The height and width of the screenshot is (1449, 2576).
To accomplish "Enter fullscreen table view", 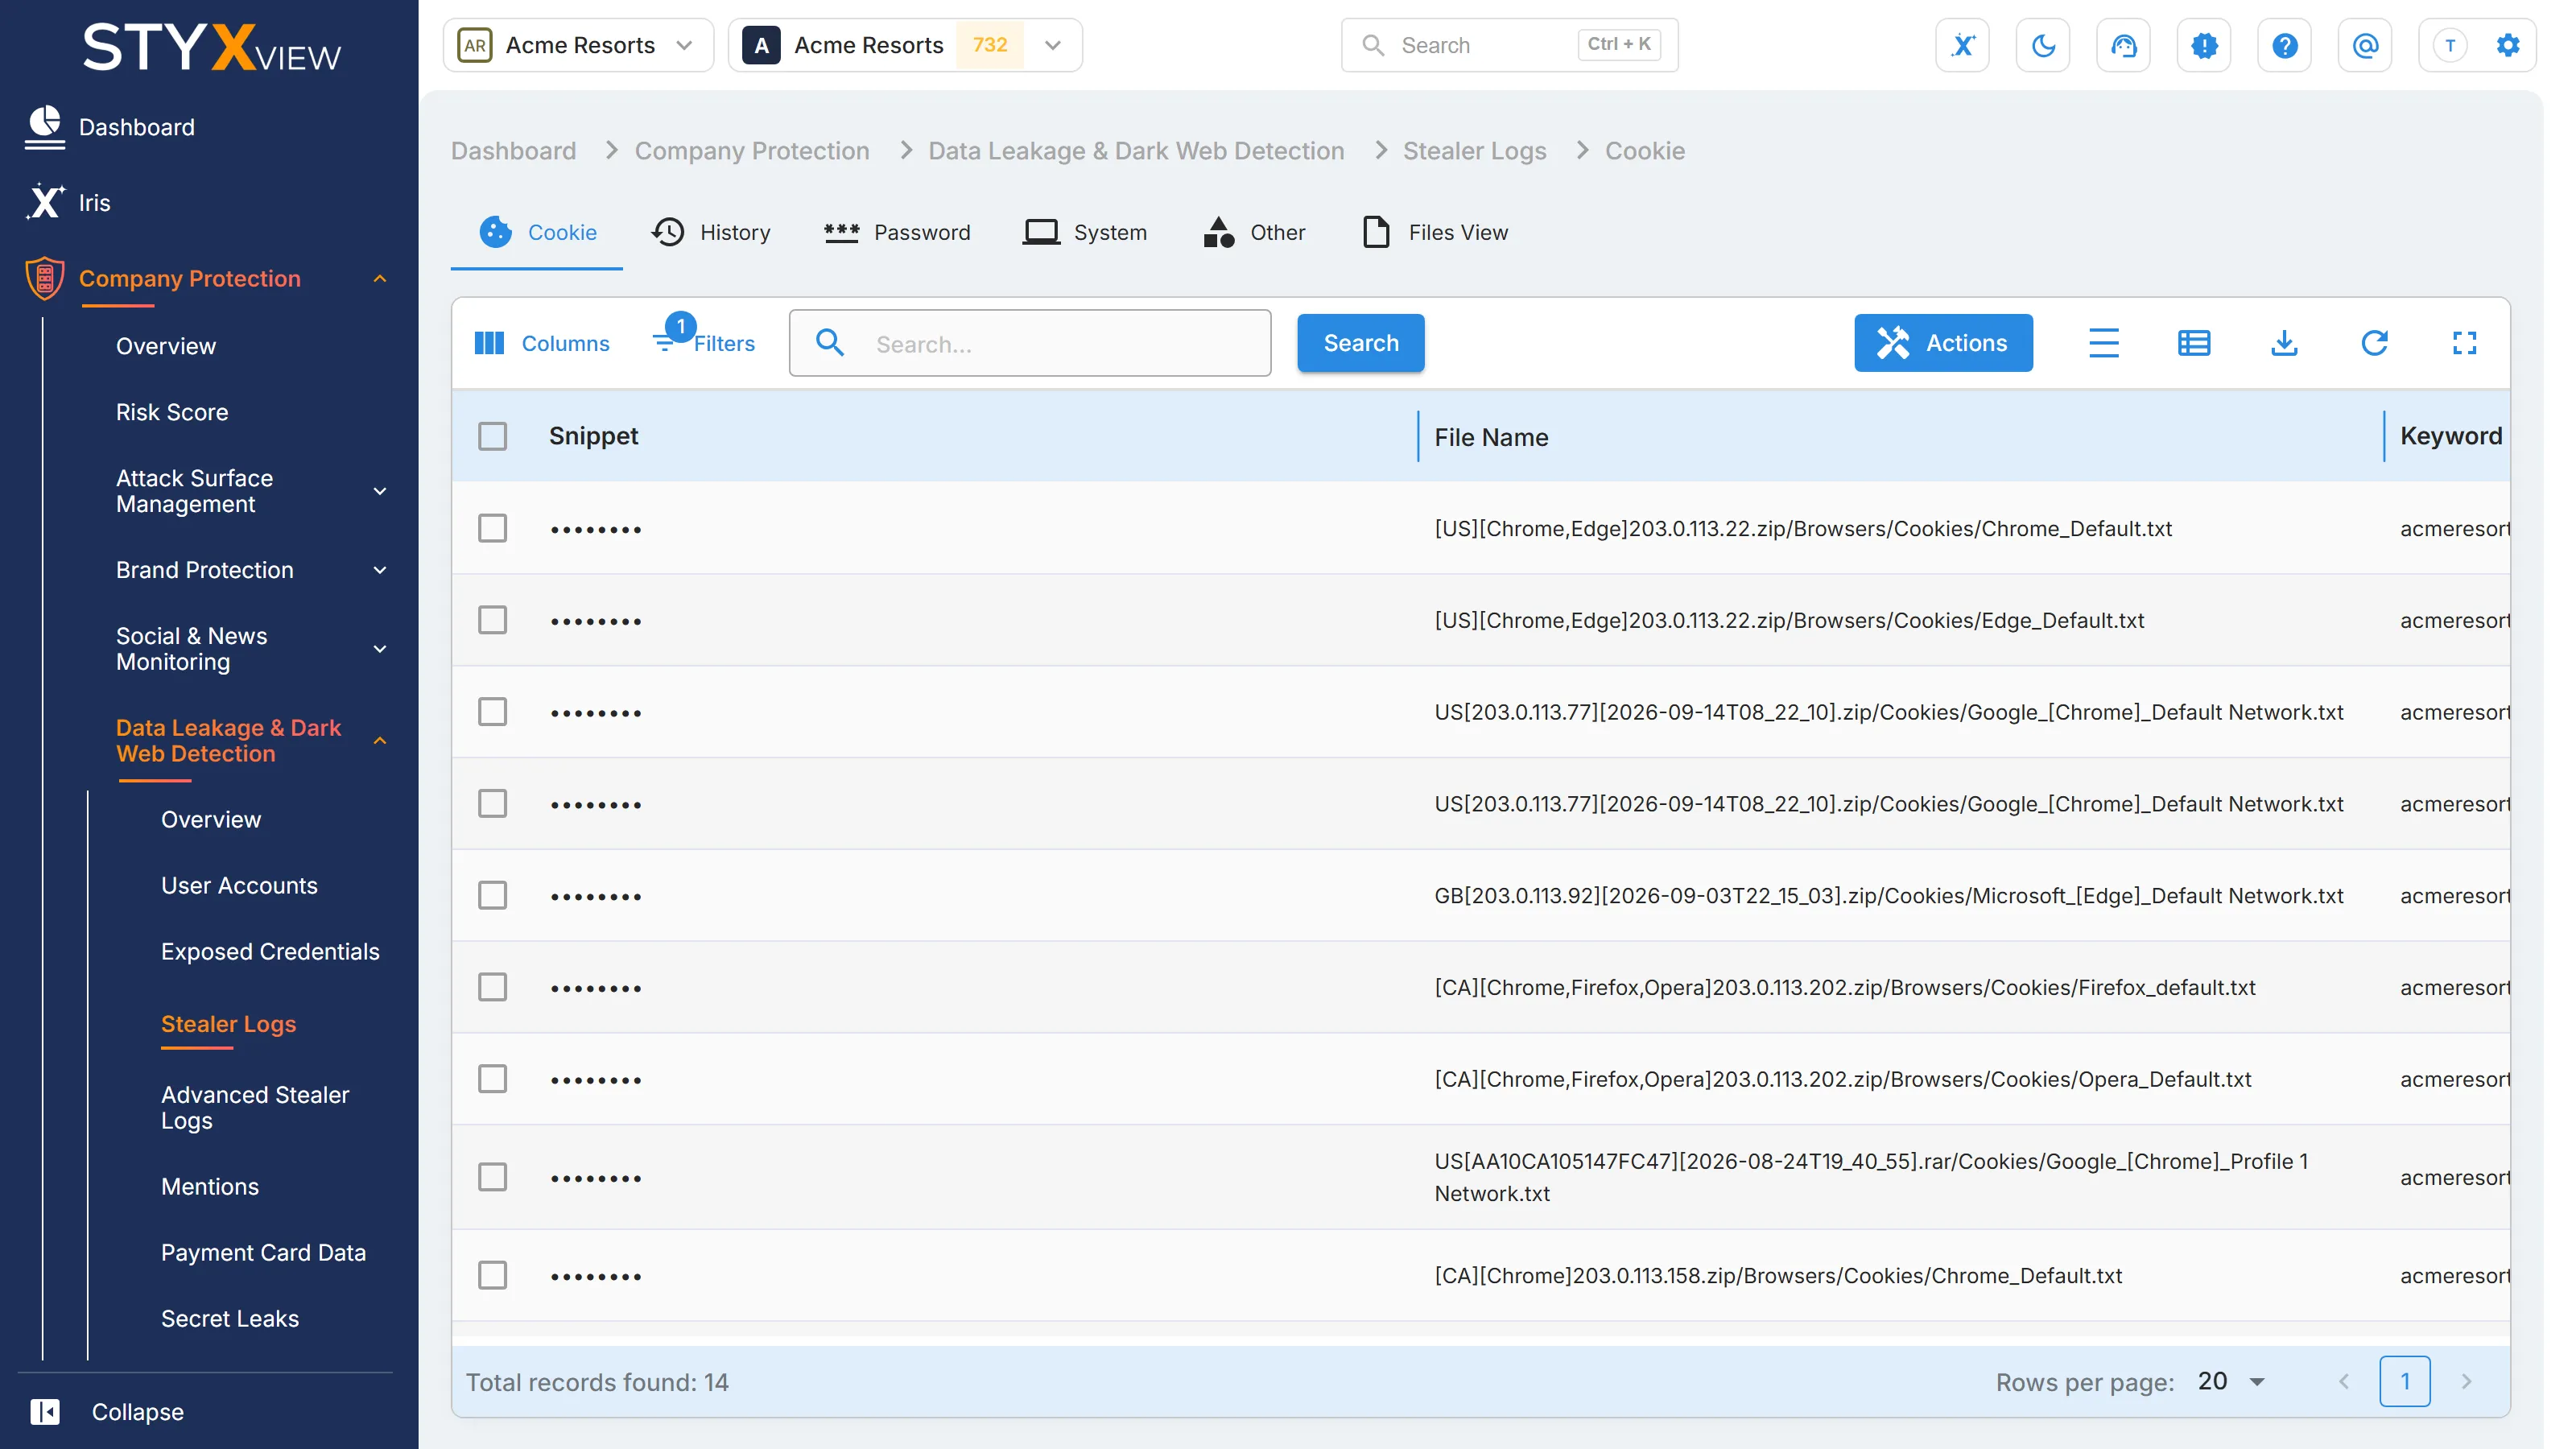I will (x=2464, y=343).
